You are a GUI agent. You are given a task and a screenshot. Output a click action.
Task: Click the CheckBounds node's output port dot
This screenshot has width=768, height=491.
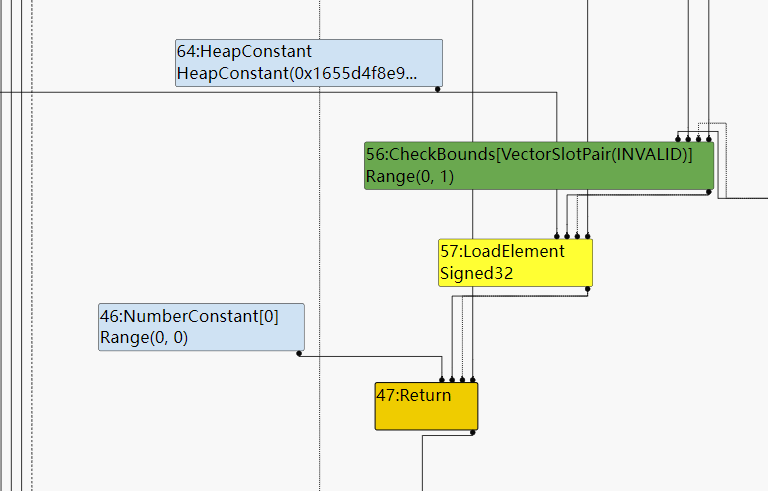click(709, 191)
